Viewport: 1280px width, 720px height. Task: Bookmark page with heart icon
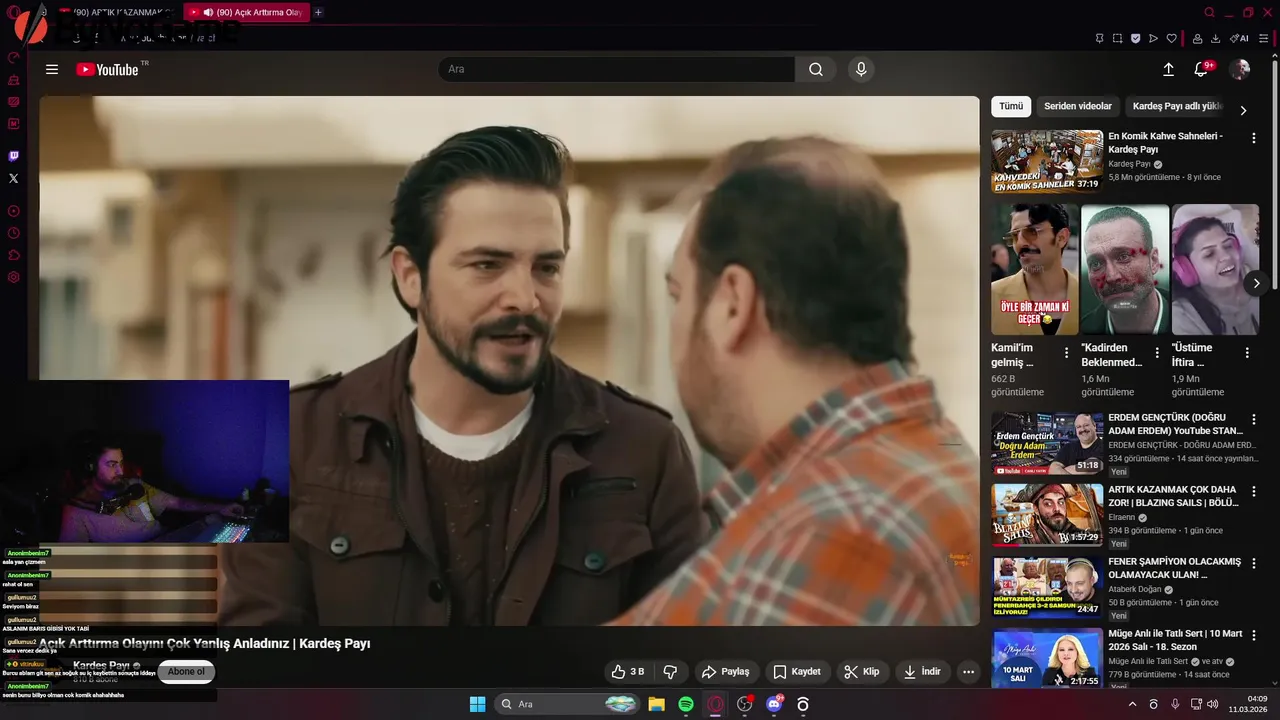(x=1171, y=38)
